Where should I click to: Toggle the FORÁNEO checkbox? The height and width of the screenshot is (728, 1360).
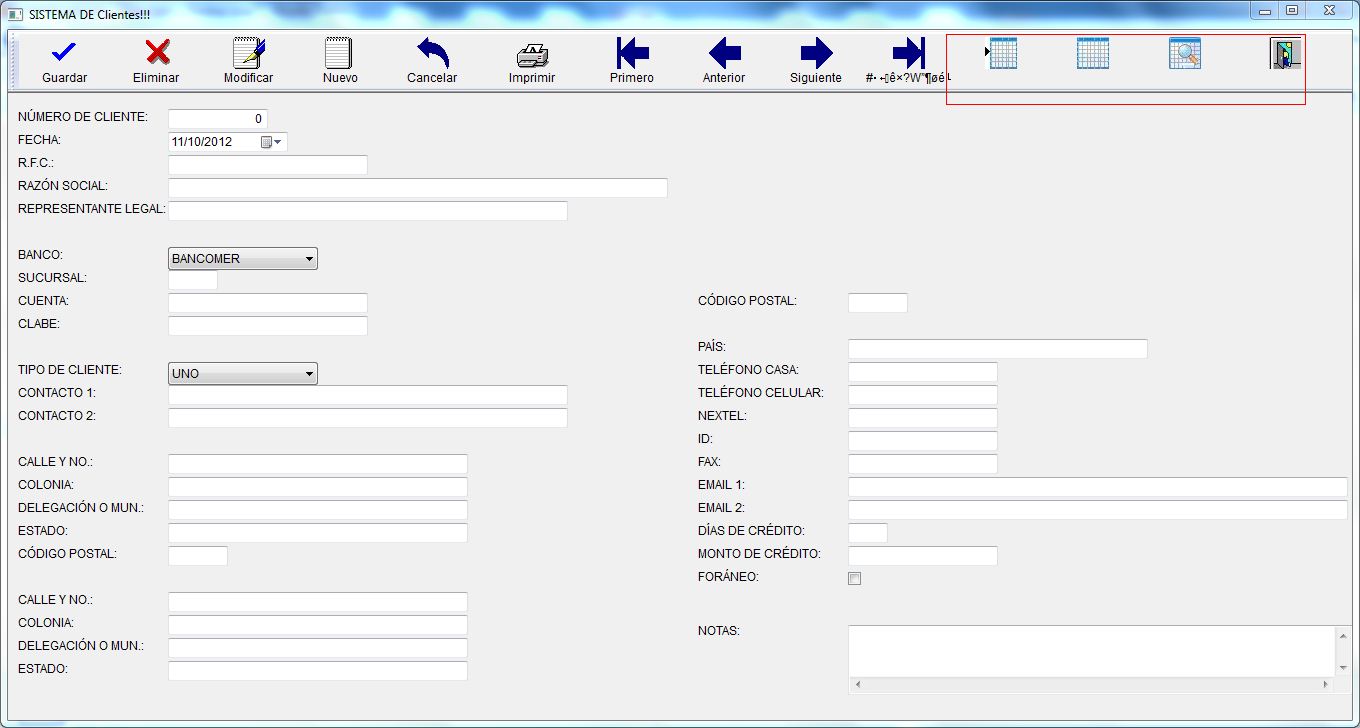853,577
